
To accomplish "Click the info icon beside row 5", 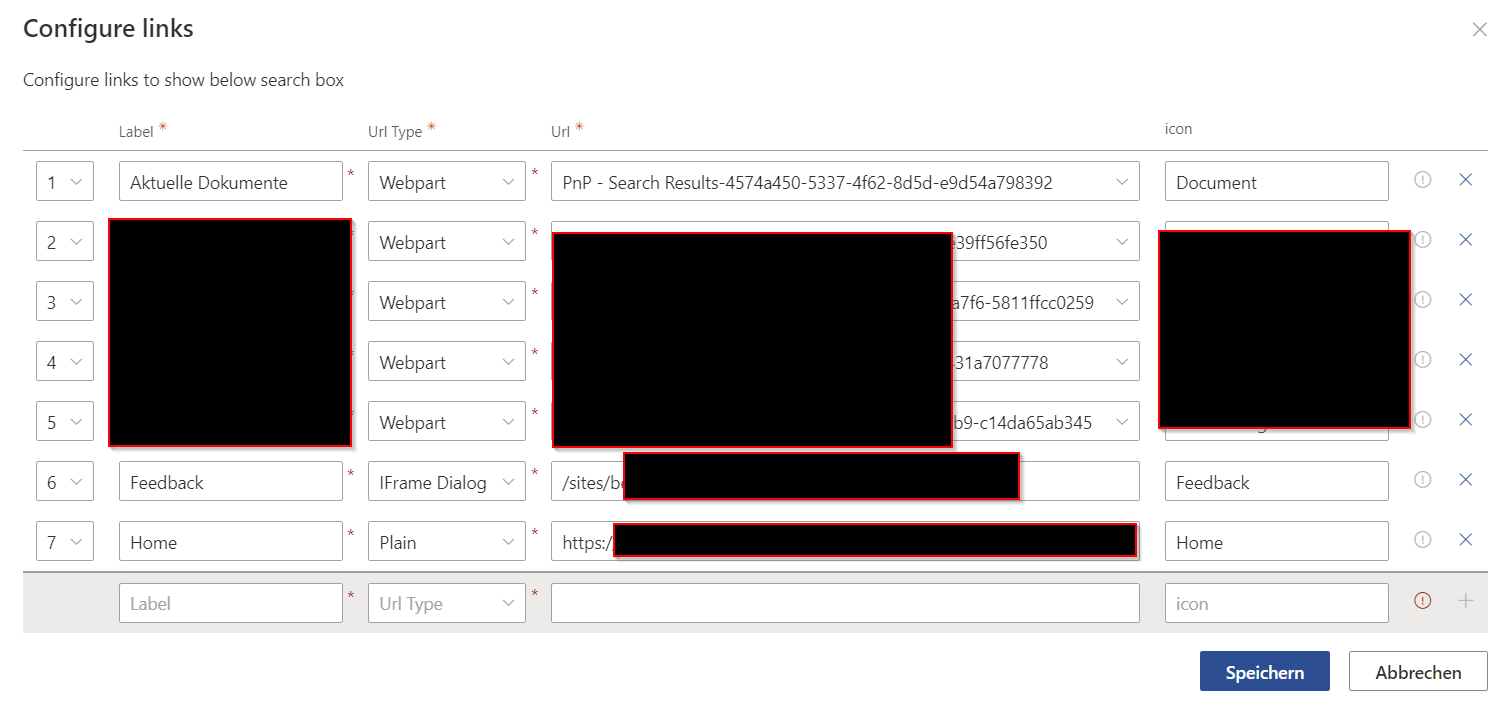I will (x=1422, y=420).
